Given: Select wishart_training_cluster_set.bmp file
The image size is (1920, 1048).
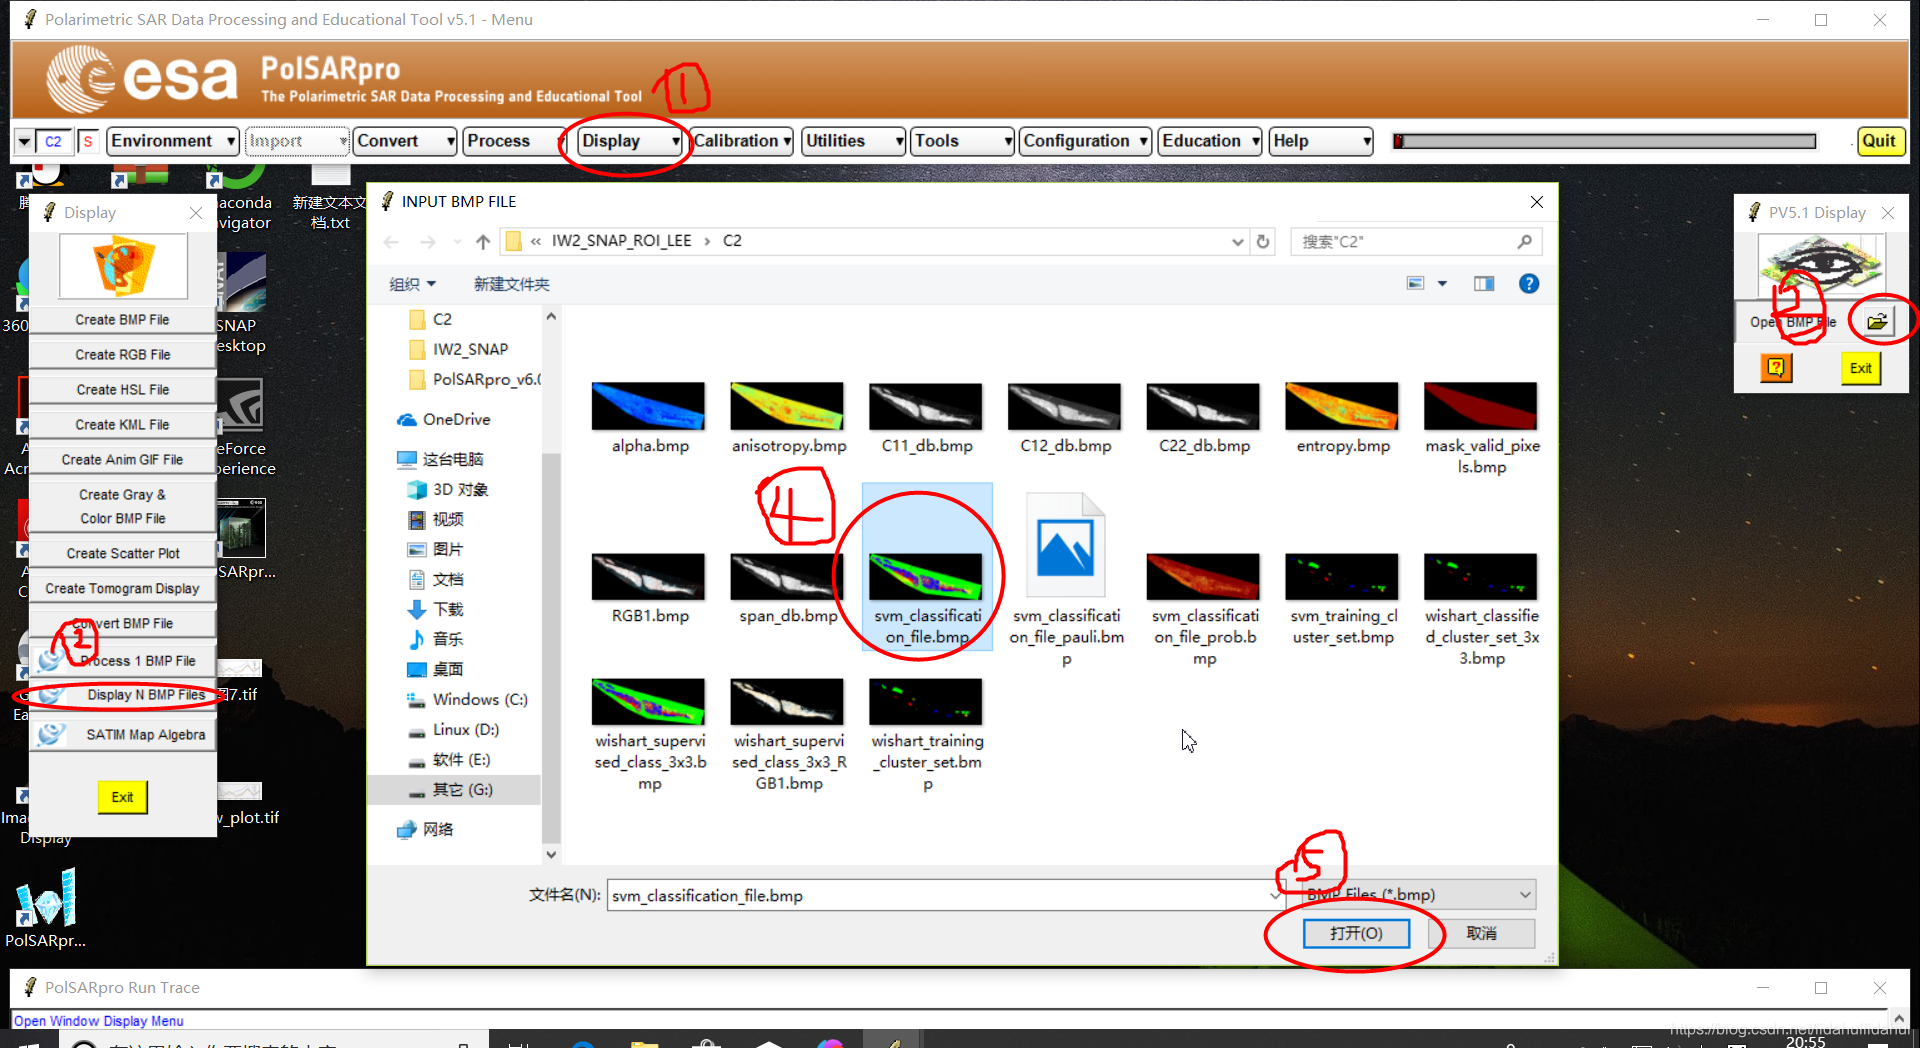Looking at the screenshot, I should [926, 735].
